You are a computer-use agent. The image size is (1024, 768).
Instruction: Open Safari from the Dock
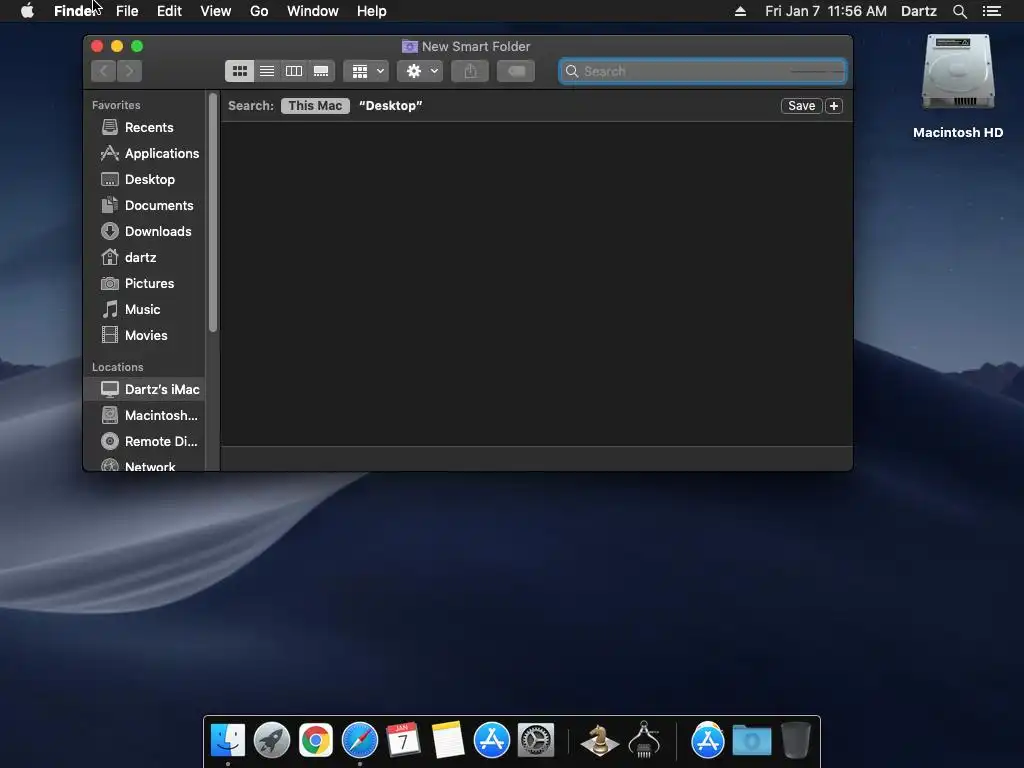tap(360, 741)
